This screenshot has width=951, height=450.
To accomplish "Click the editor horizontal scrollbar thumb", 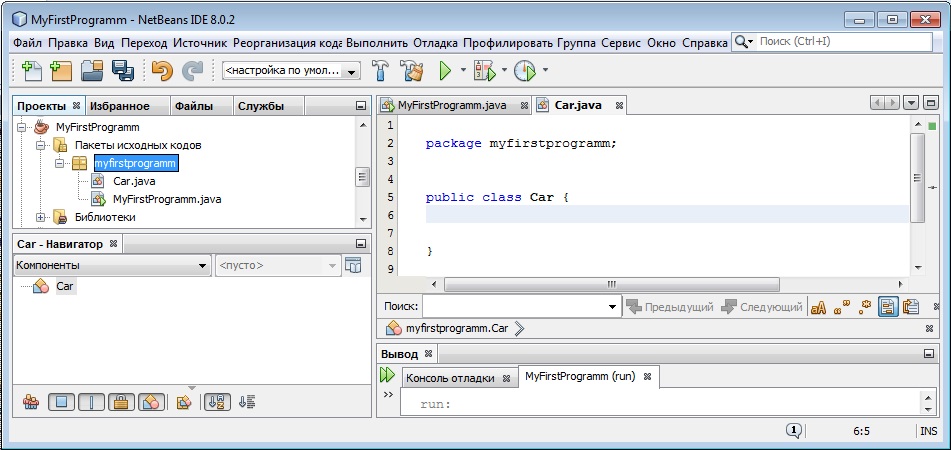I will click(611, 284).
